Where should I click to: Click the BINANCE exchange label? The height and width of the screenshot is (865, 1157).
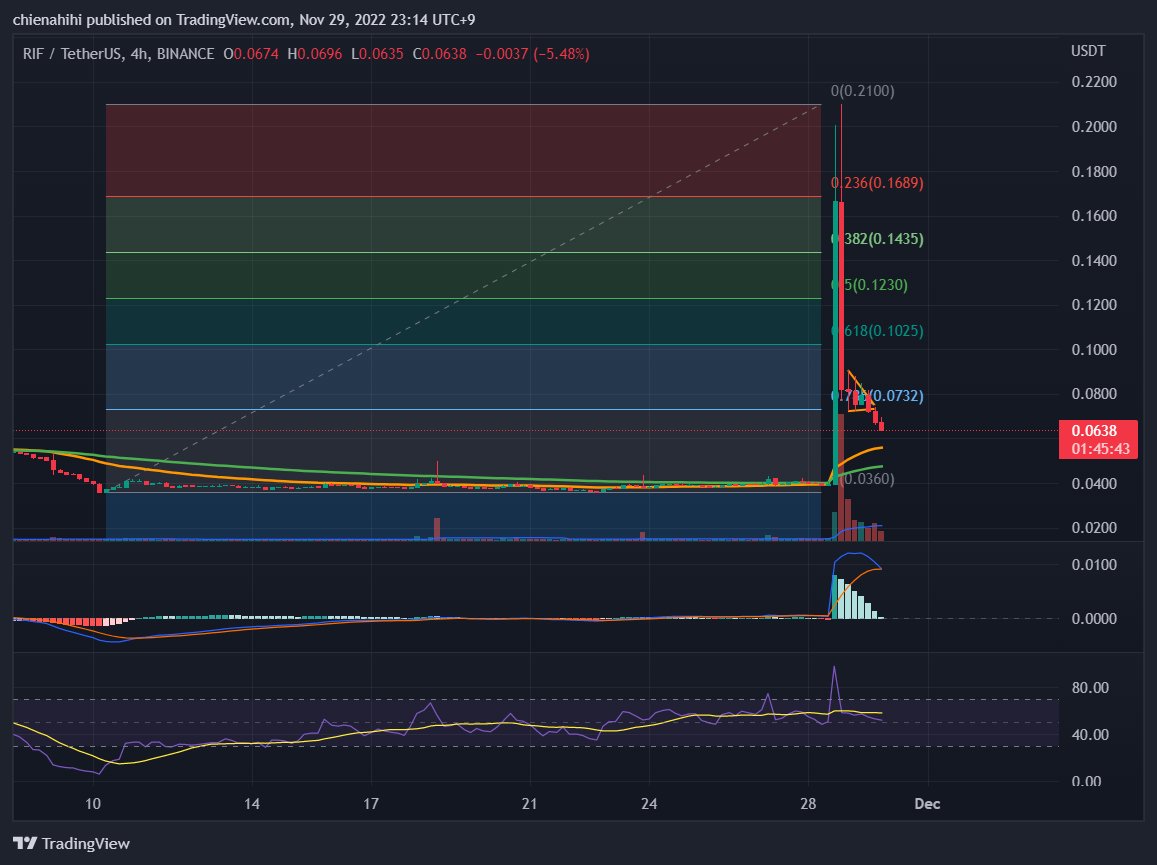pyautogui.click(x=185, y=54)
